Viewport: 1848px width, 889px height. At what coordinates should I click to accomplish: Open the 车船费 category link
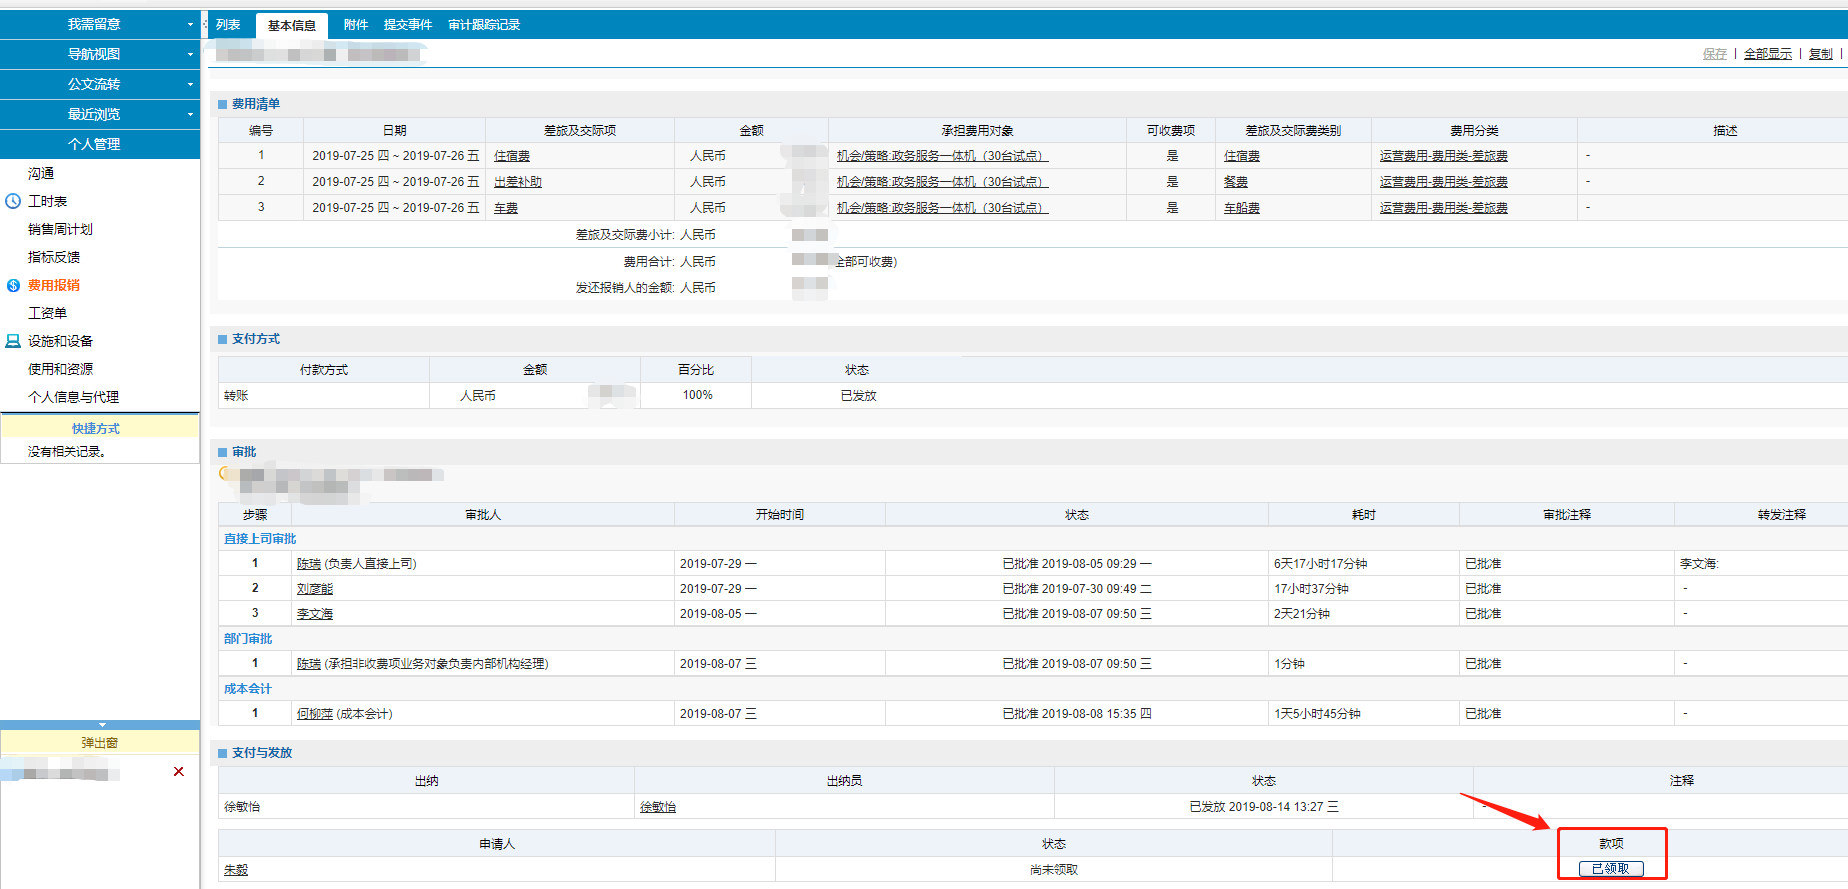(x=1242, y=208)
